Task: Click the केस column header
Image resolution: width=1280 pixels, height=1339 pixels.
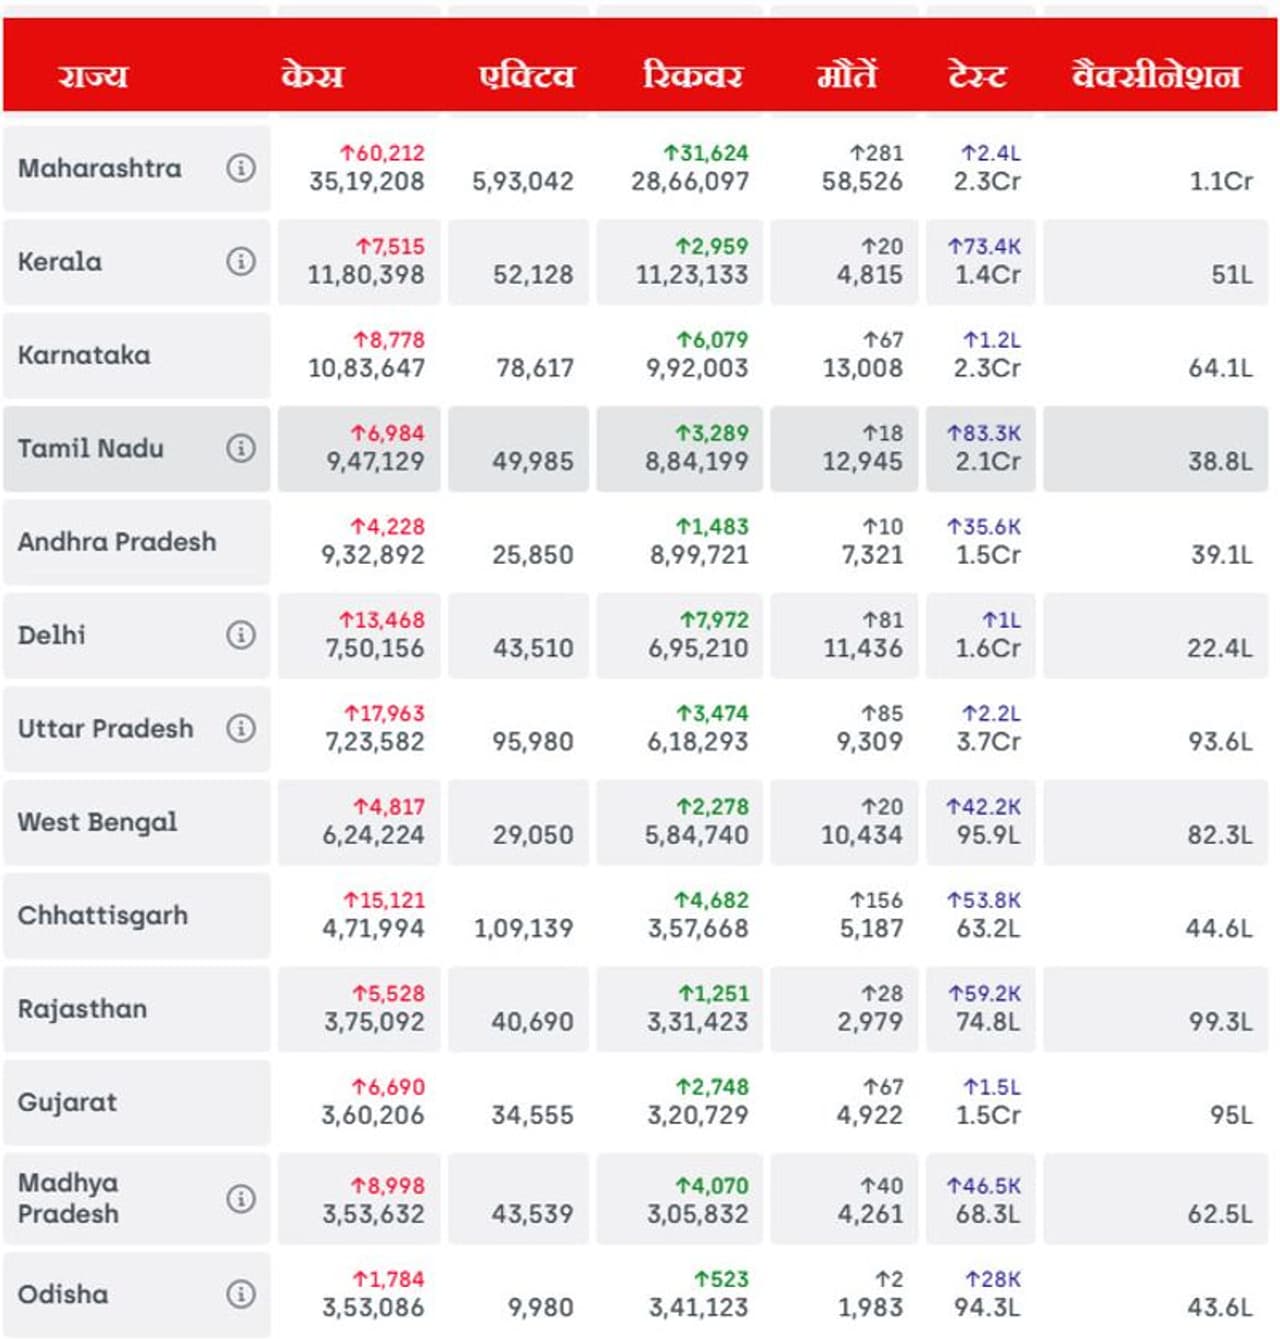Action: tap(312, 75)
